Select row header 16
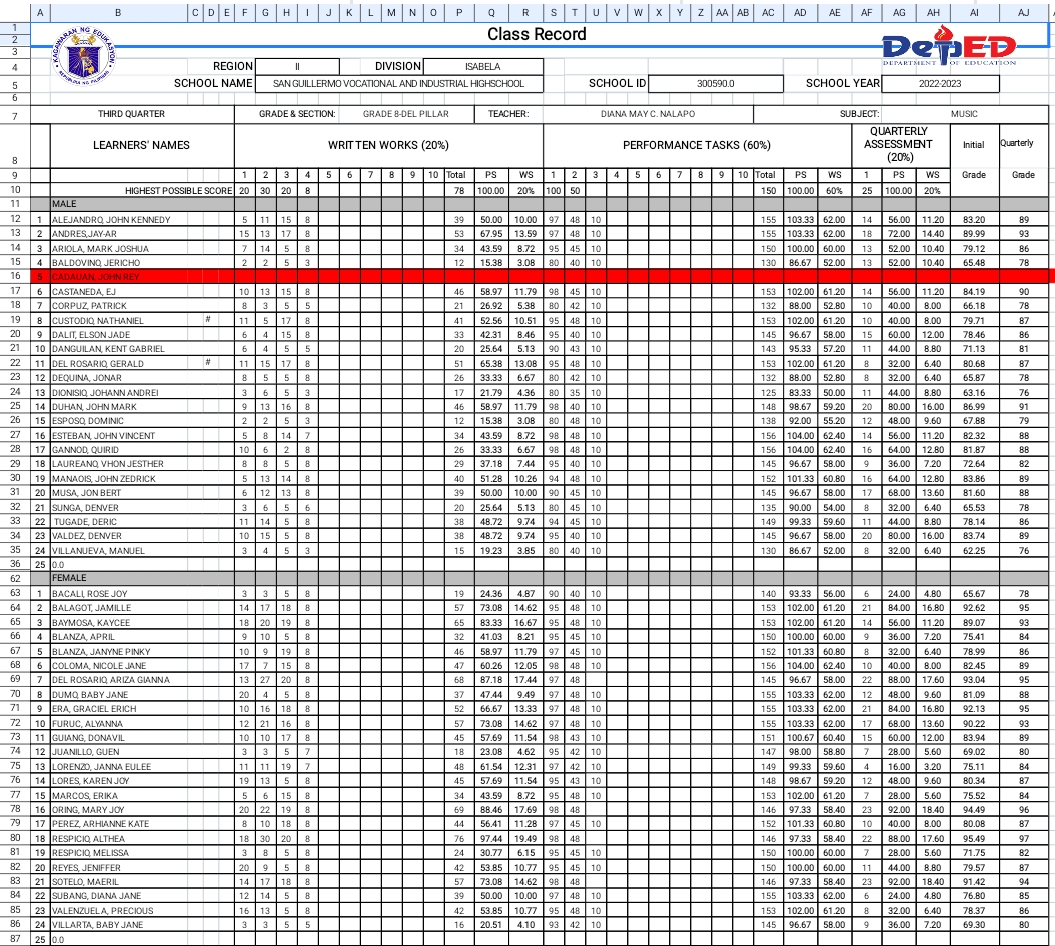This screenshot has height=946, width=1055. (x=15, y=276)
